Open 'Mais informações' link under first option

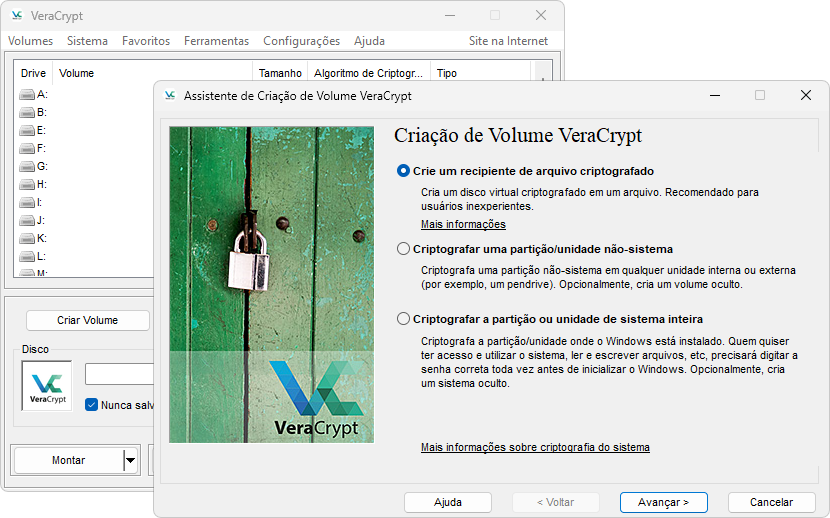point(463,224)
